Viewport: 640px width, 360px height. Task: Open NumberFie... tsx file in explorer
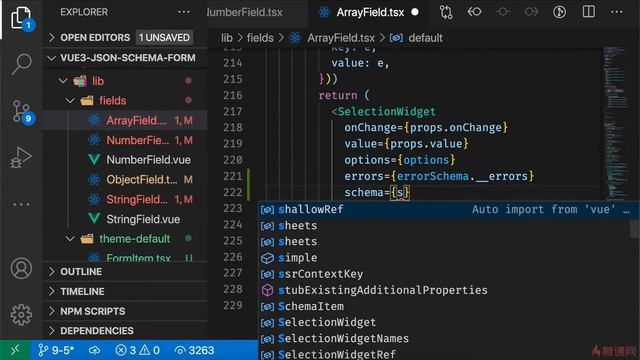tap(125, 140)
